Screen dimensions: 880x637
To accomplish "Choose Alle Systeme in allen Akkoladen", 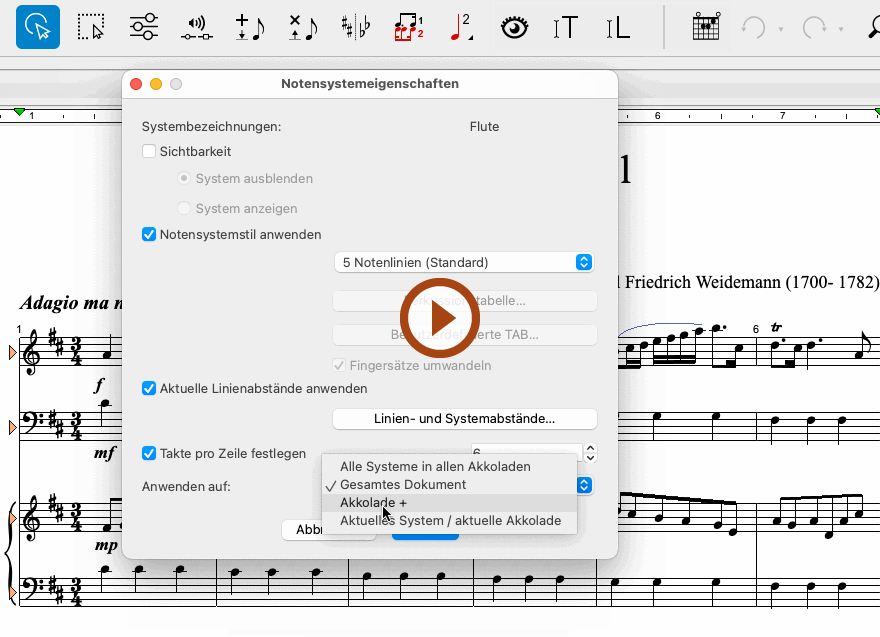I will pos(435,467).
